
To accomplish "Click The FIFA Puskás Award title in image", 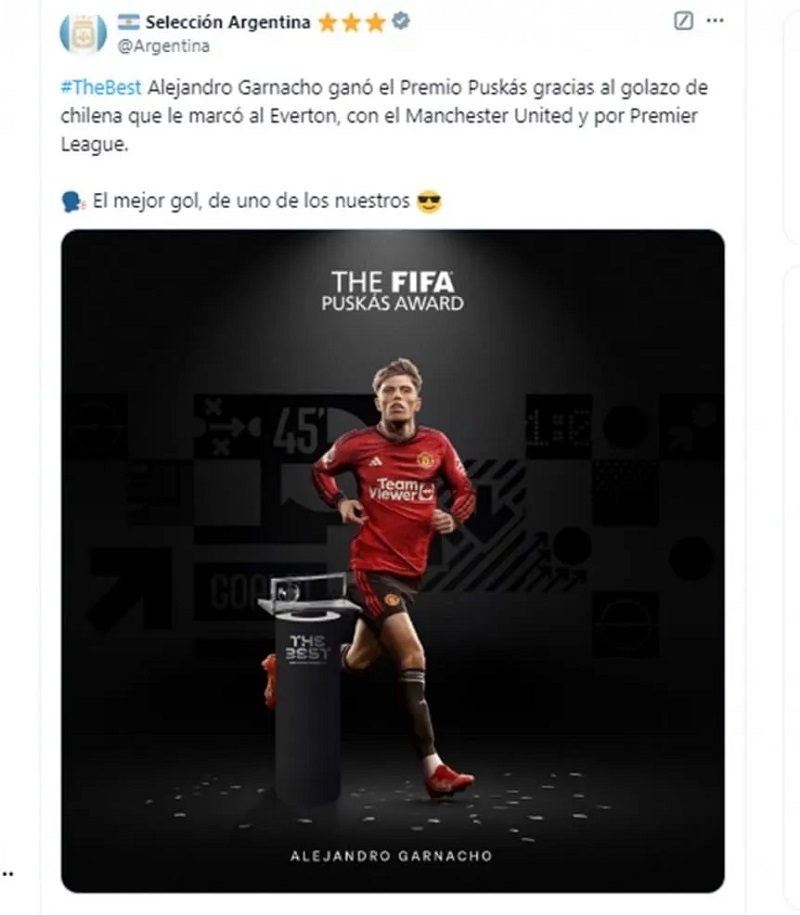I will [393, 290].
